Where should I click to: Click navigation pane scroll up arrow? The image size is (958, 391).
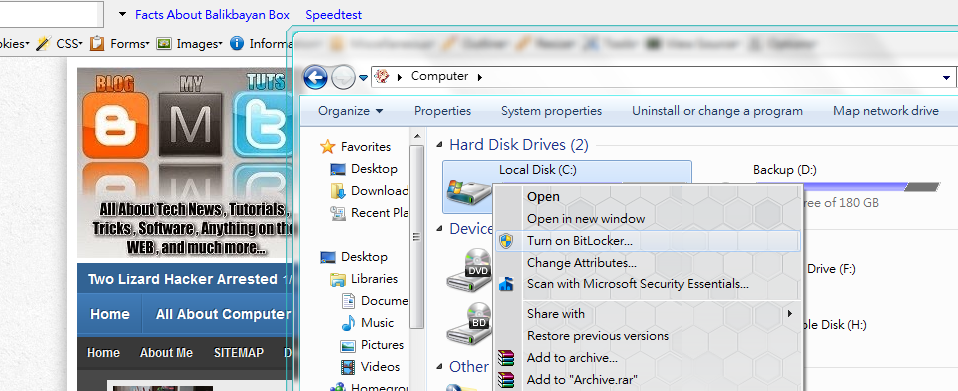coord(417,136)
